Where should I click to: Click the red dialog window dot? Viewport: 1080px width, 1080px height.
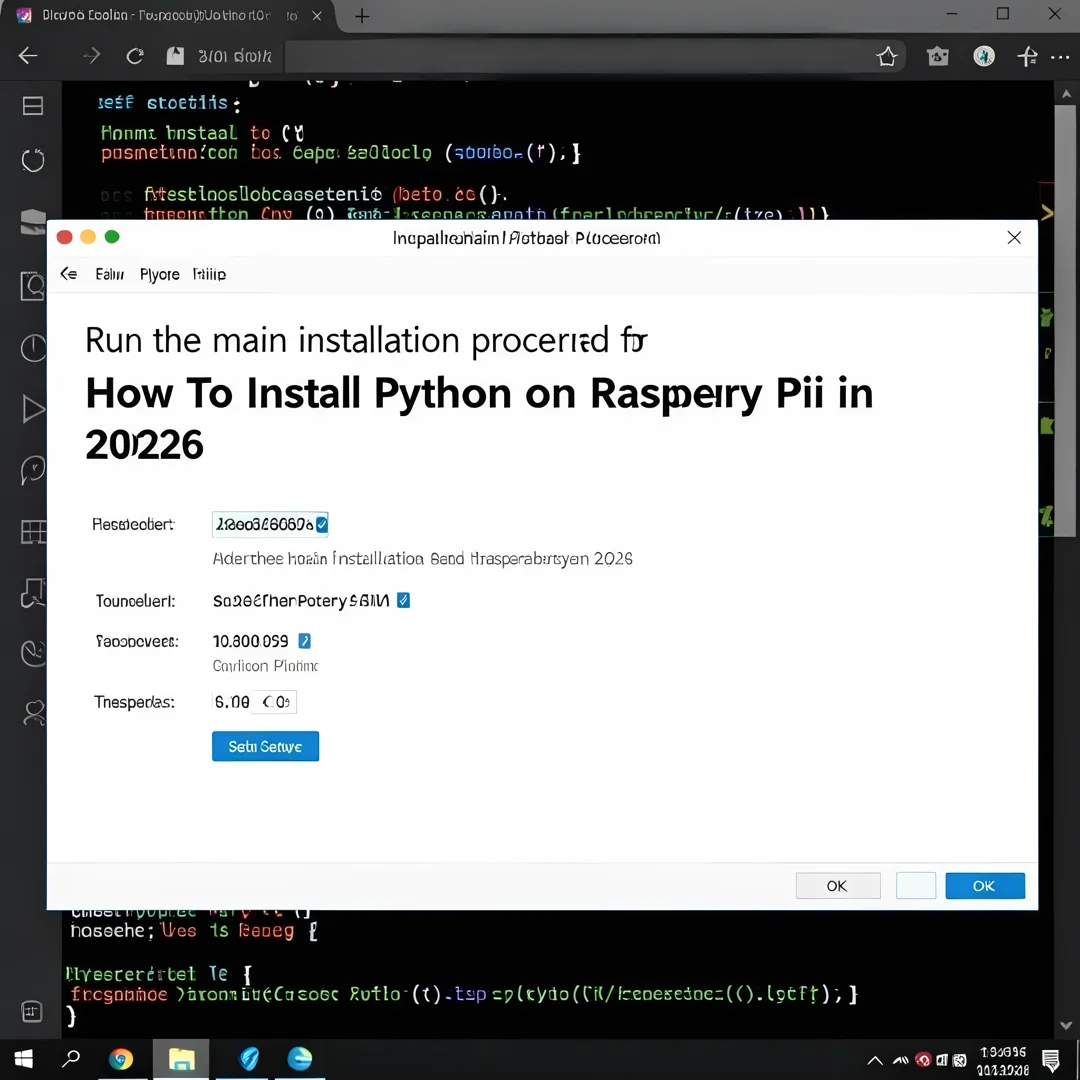pyautogui.click(x=65, y=237)
